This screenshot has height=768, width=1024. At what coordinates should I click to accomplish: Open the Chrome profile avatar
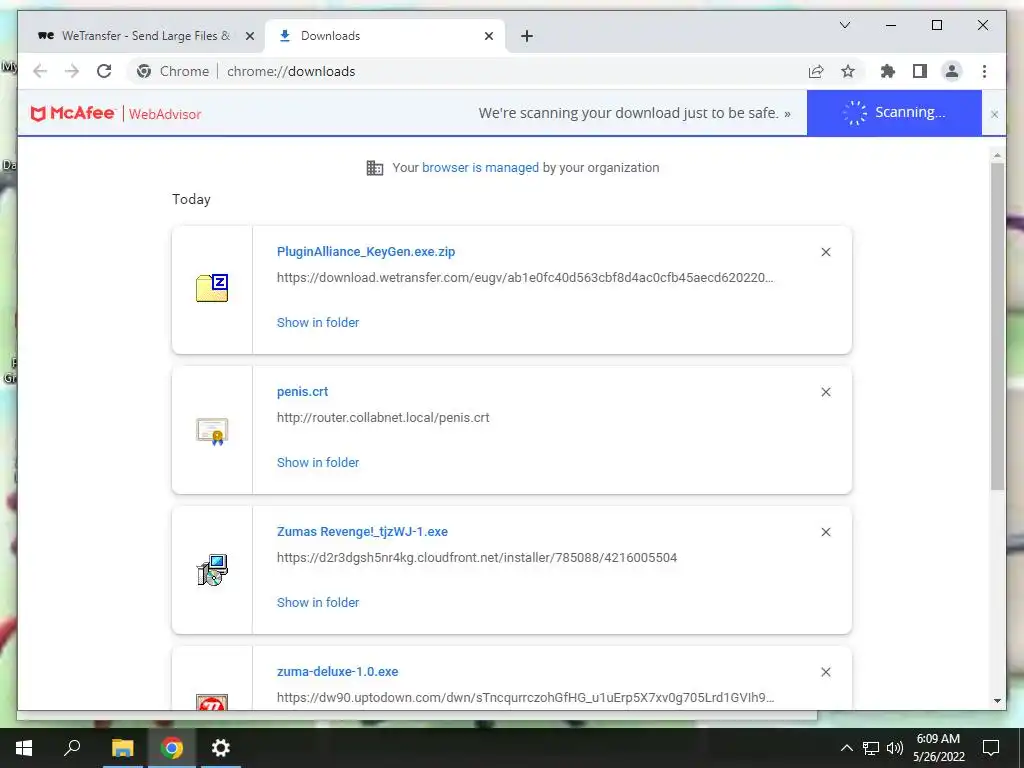(952, 71)
